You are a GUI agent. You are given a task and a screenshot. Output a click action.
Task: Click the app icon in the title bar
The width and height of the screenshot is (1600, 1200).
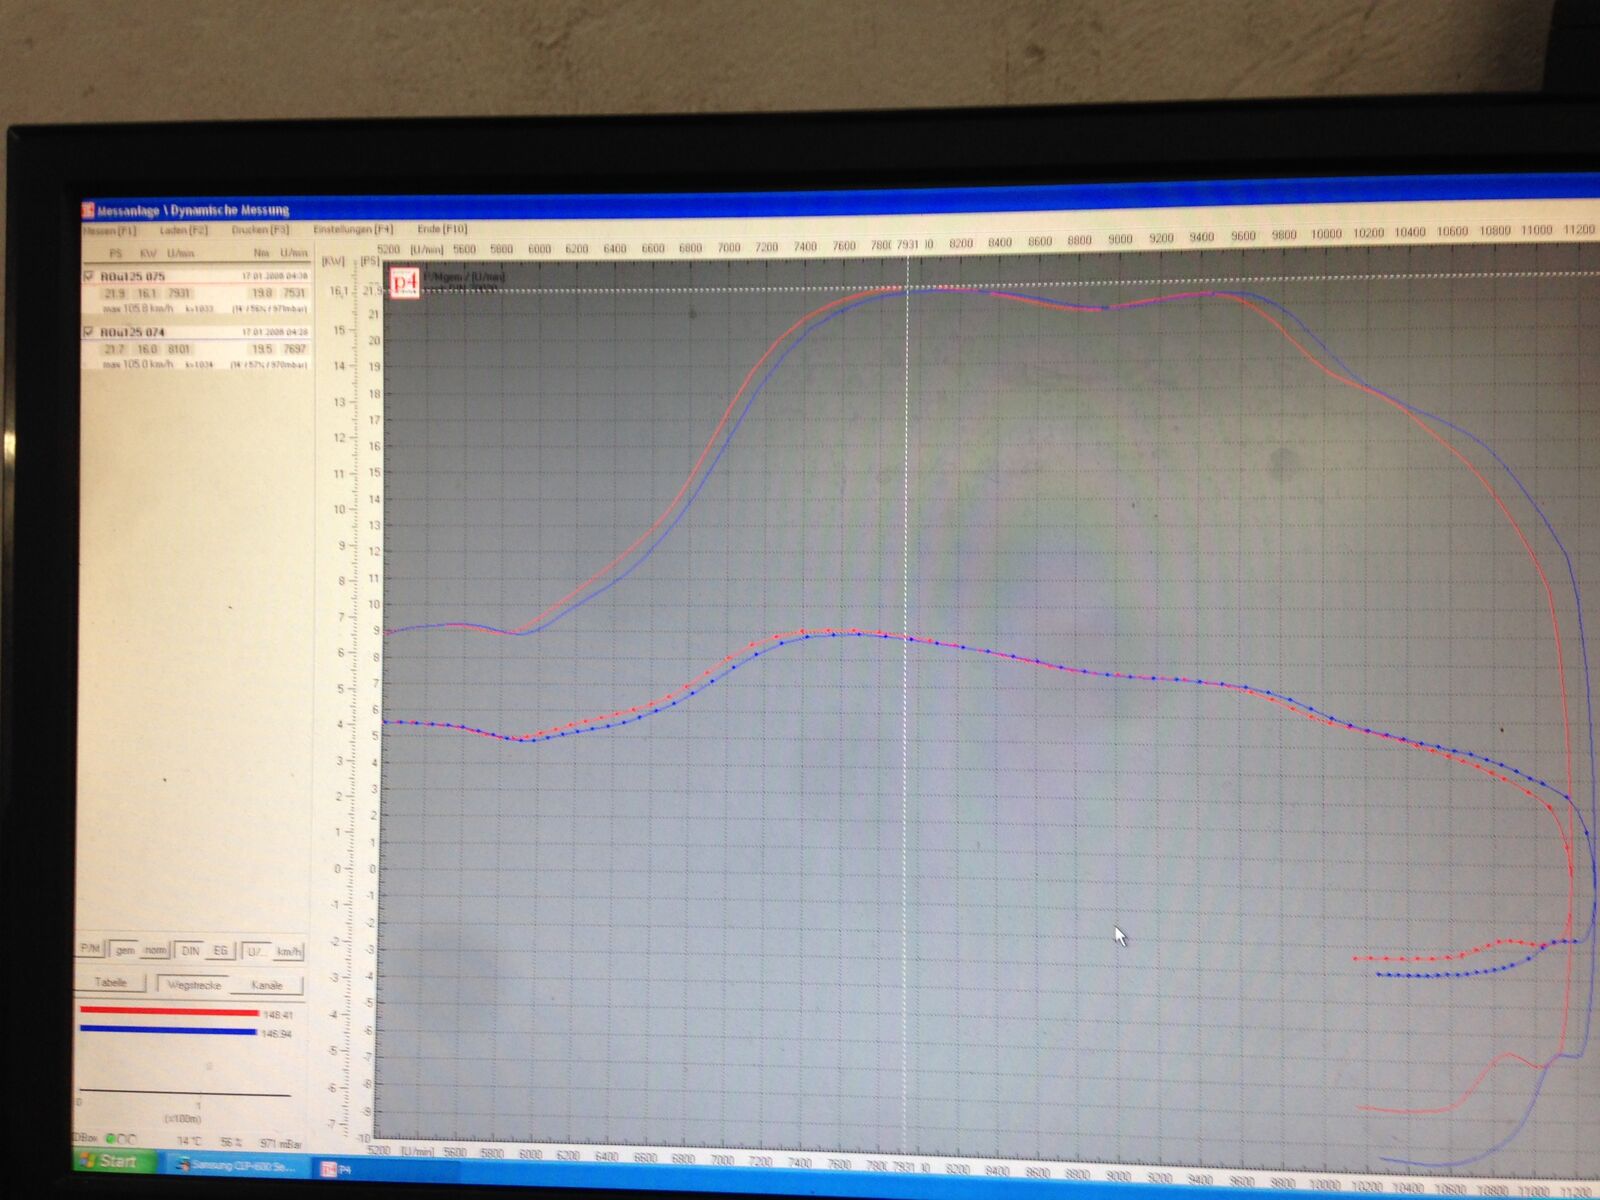coord(88,210)
